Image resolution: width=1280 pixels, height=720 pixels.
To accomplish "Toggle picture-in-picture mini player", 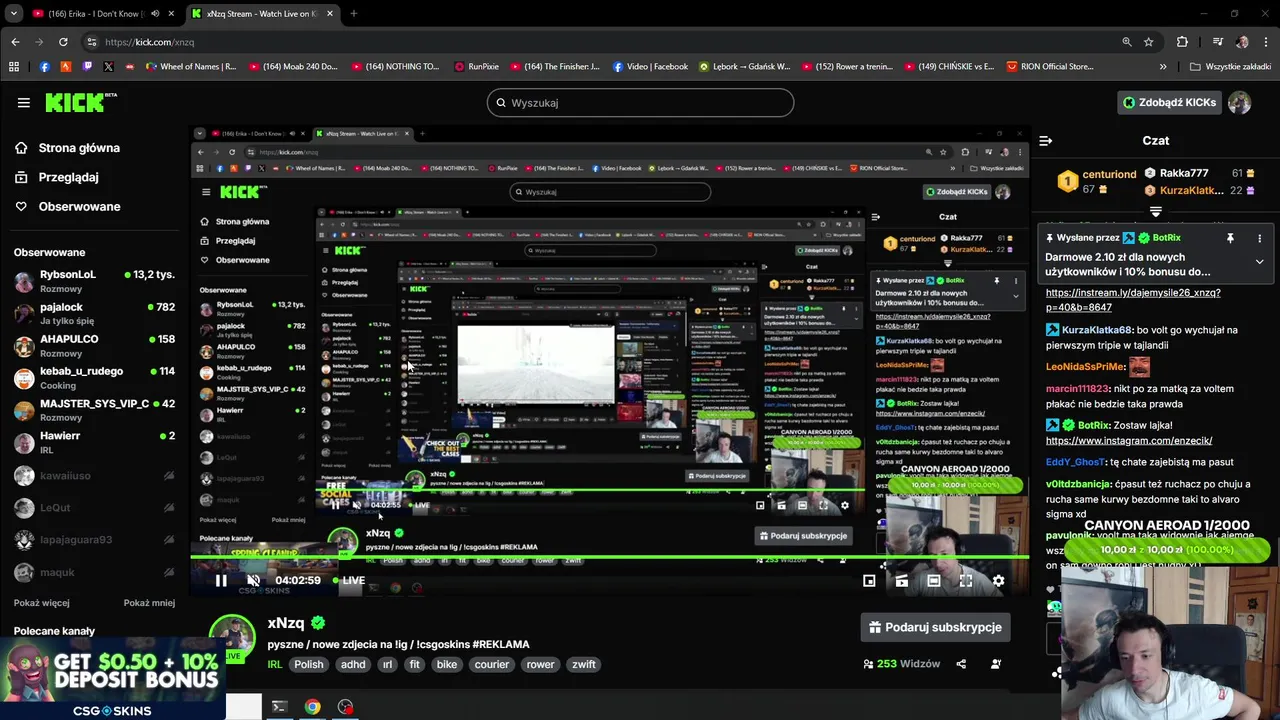I will click(869, 580).
